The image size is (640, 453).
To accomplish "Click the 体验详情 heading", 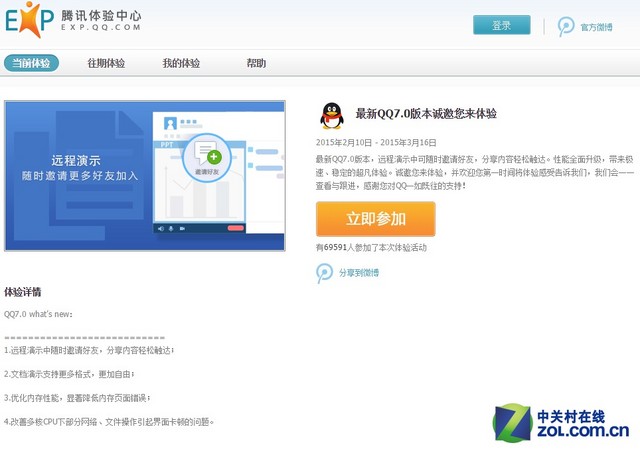I will [22, 292].
